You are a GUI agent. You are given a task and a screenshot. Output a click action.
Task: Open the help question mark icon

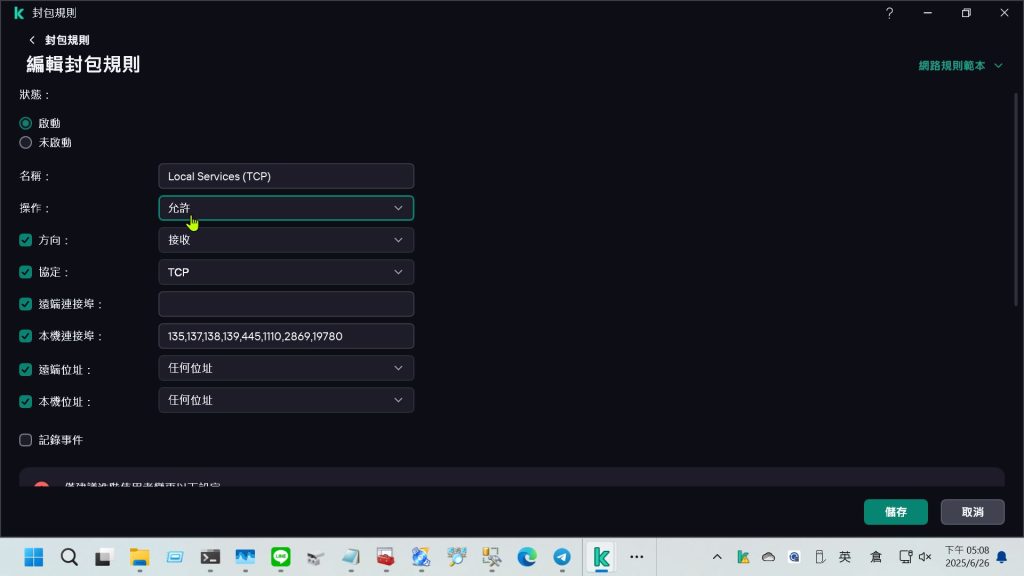[x=890, y=13]
